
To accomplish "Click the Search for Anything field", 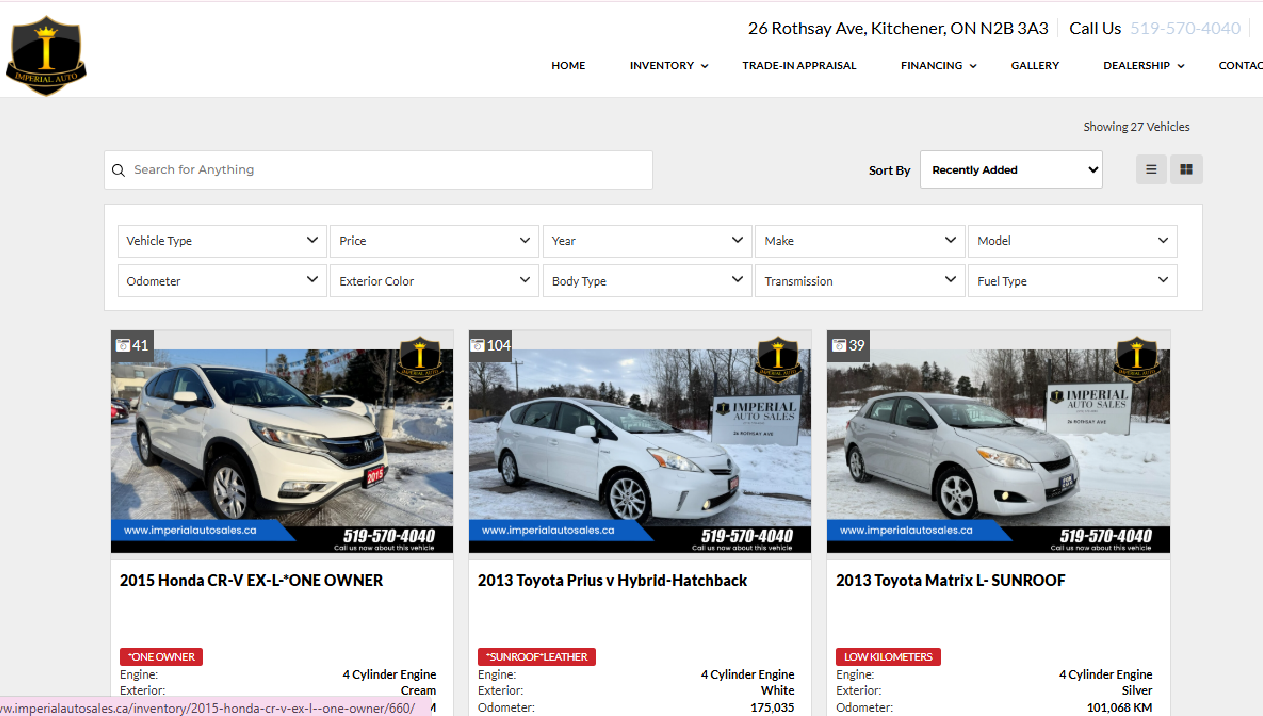I will (390, 170).
